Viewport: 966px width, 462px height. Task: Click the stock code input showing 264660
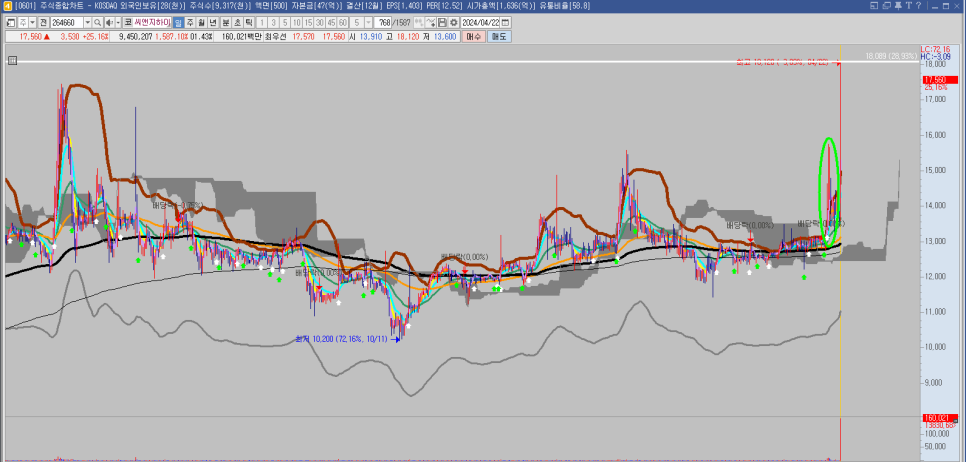(67, 23)
